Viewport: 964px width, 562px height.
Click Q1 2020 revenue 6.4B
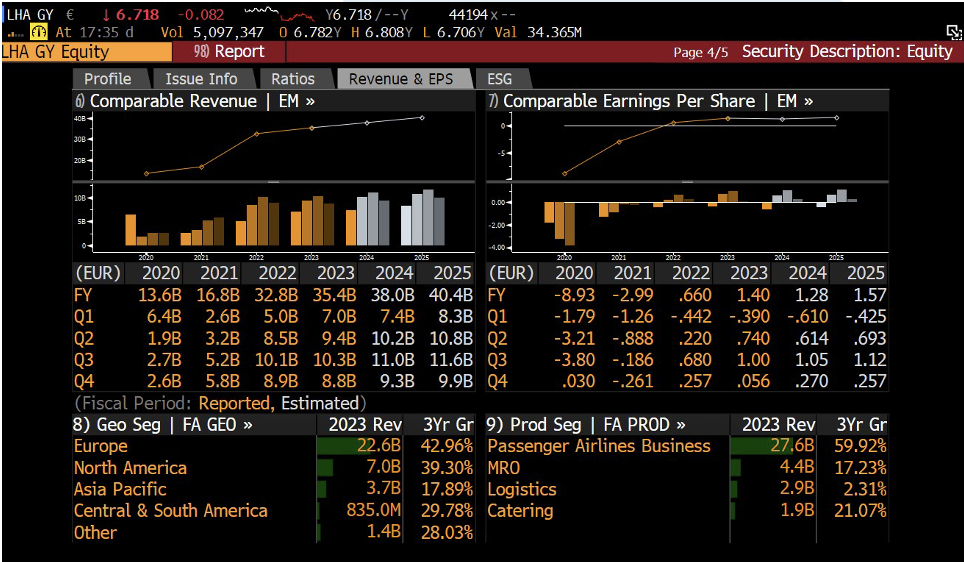tap(164, 317)
